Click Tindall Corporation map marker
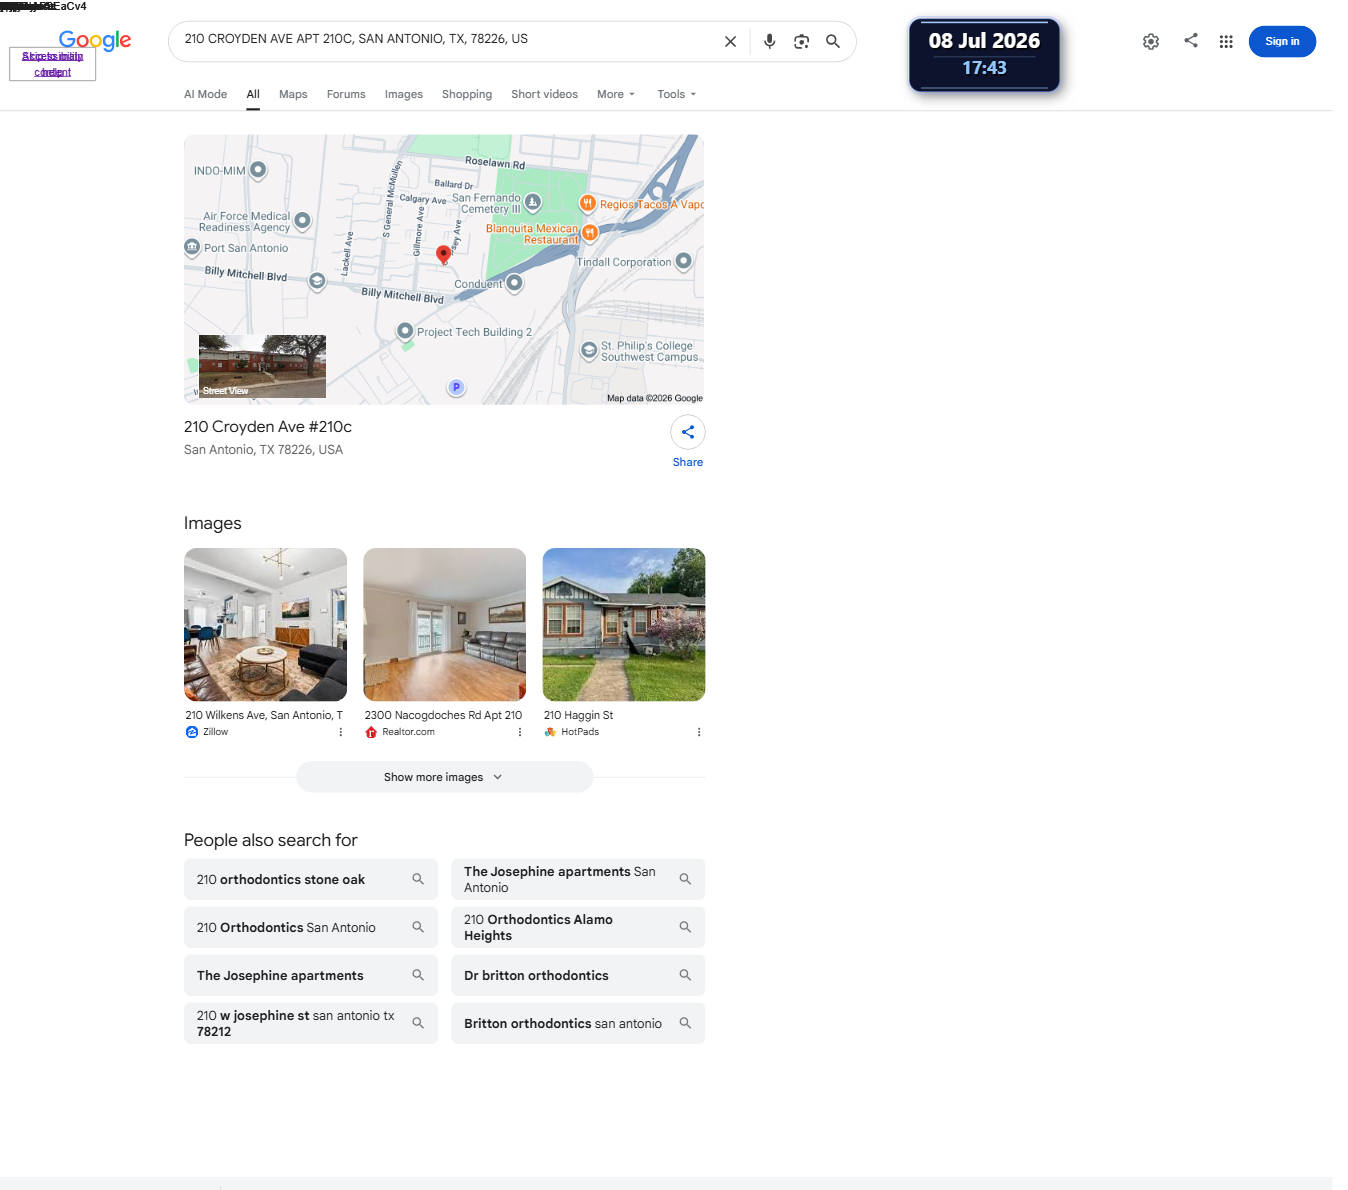 point(683,261)
